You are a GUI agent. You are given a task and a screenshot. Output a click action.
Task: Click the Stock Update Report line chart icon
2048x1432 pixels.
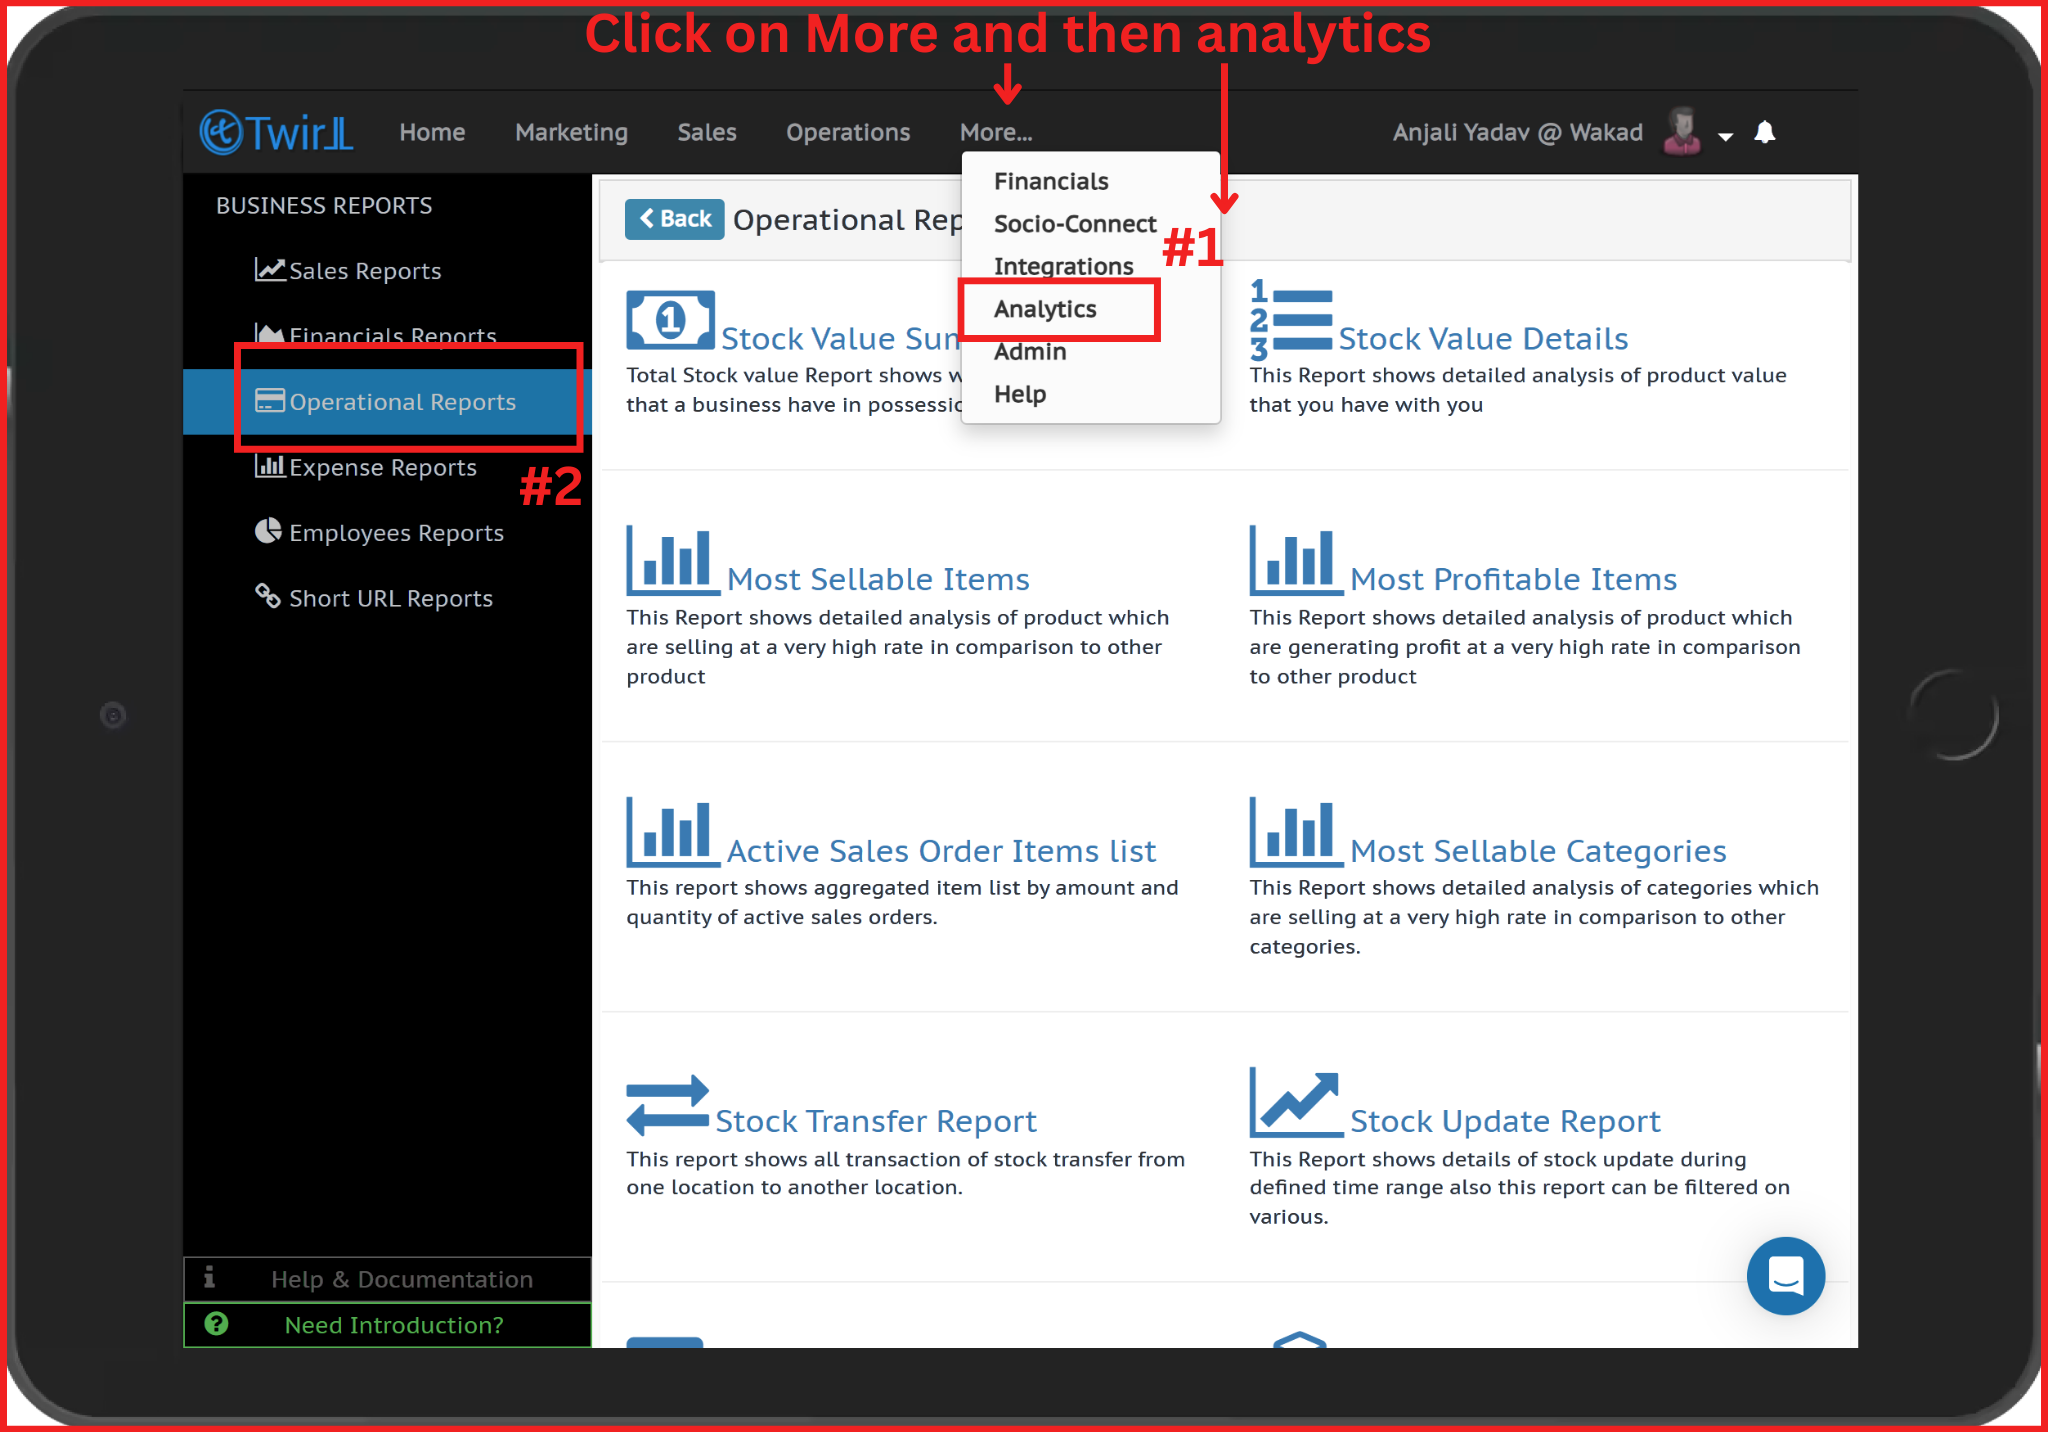(1295, 1103)
